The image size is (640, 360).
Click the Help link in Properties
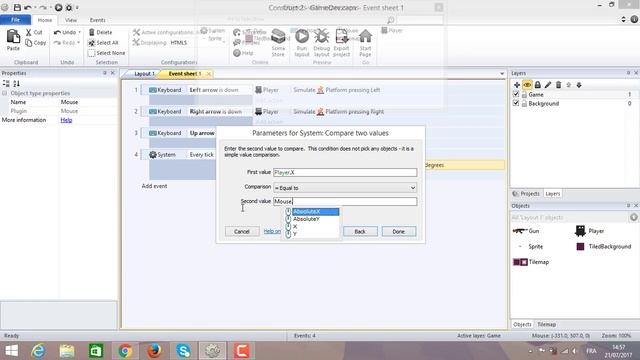(x=66, y=120)
